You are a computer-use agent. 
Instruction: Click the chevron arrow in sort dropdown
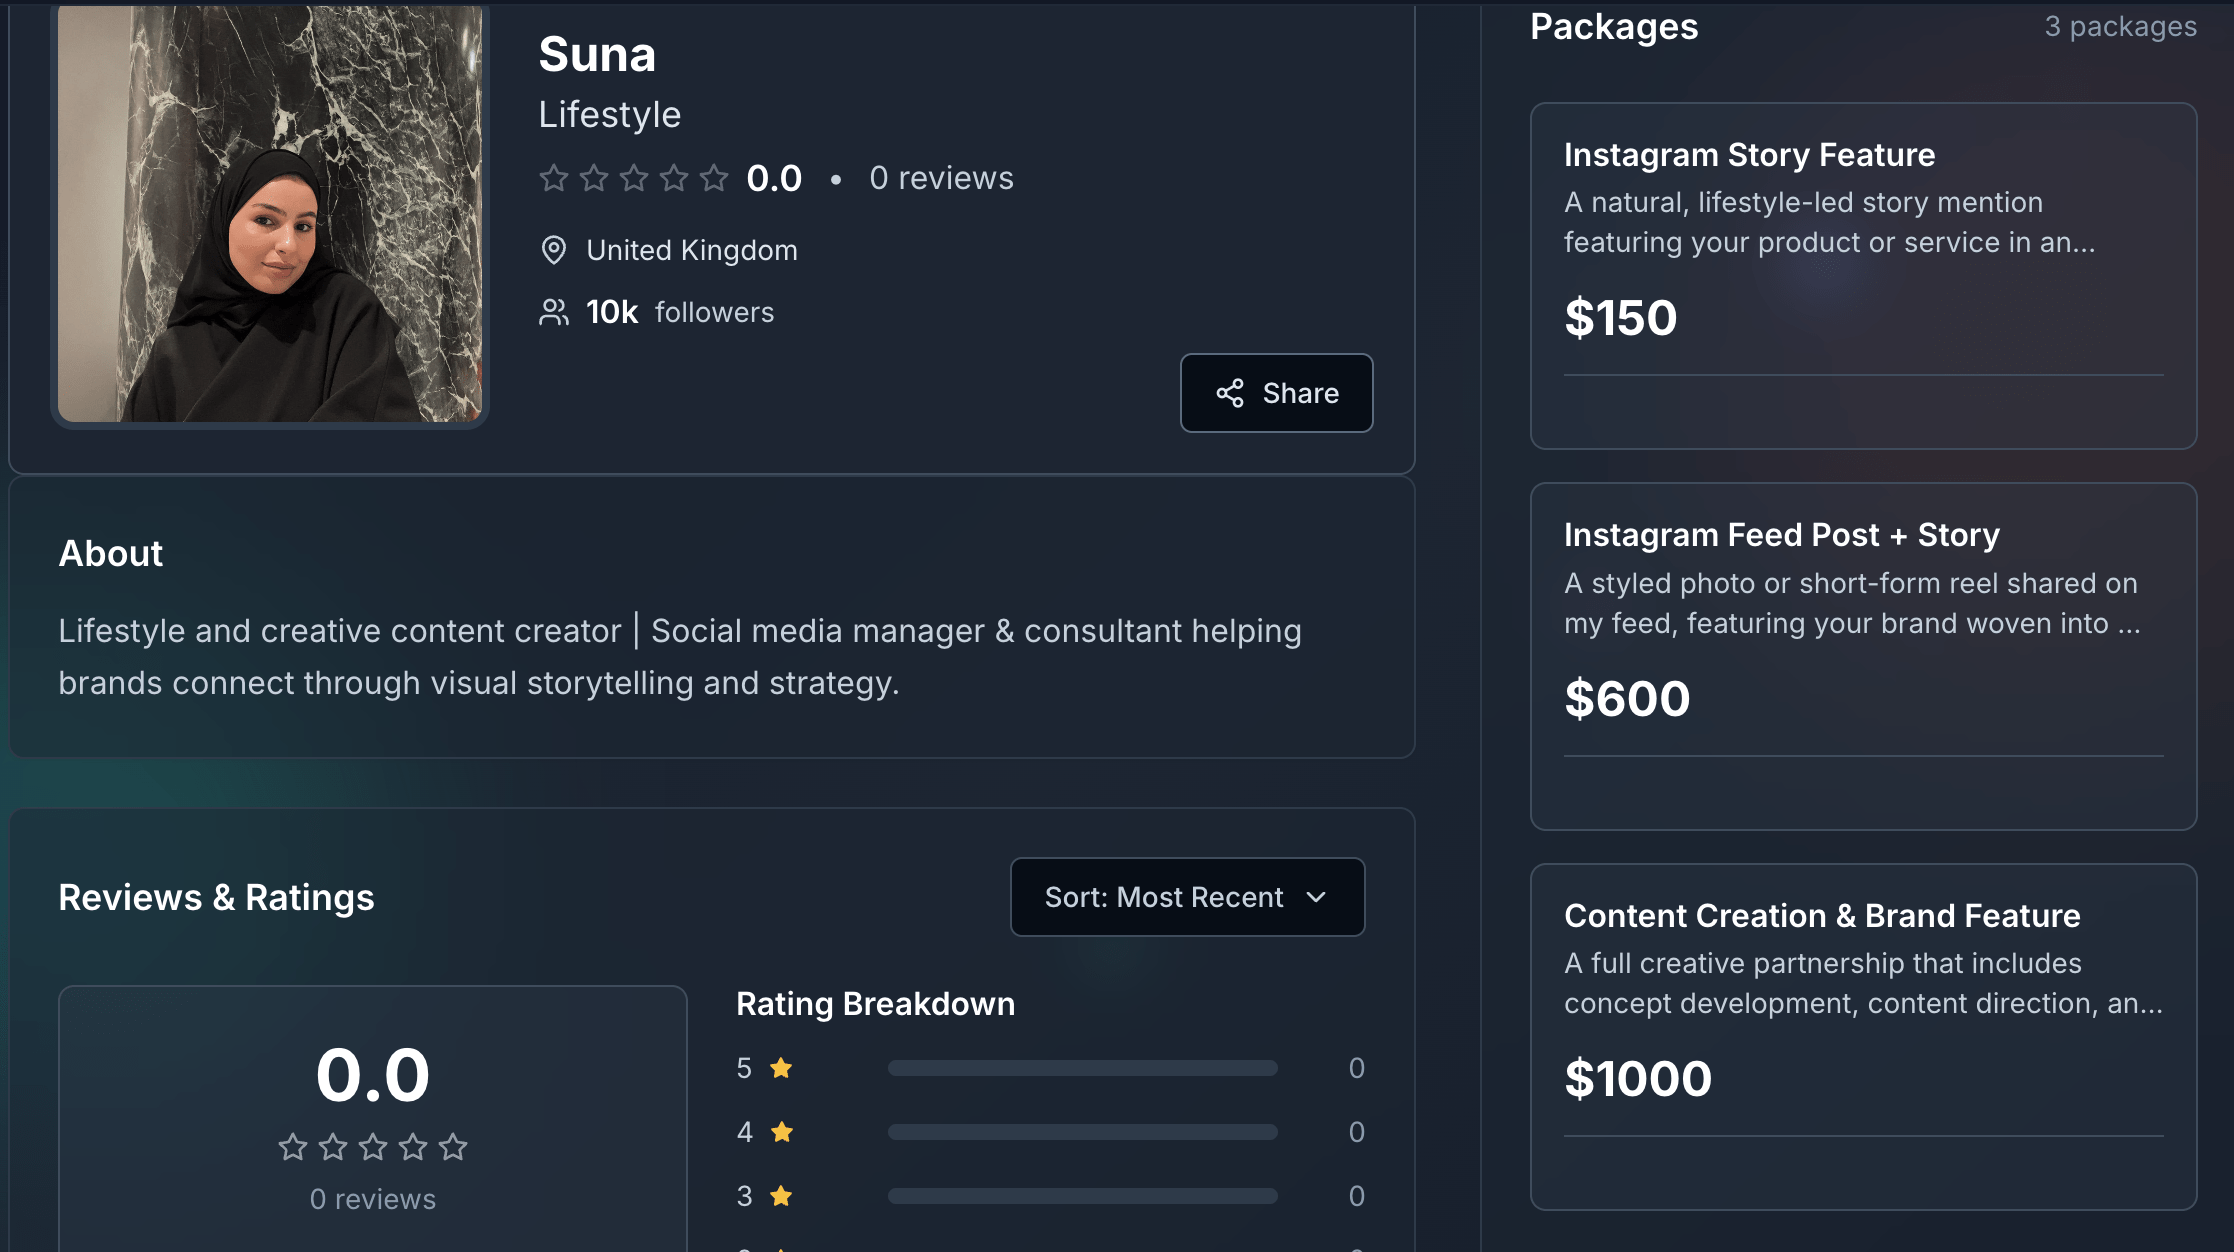coord(1316,897)
